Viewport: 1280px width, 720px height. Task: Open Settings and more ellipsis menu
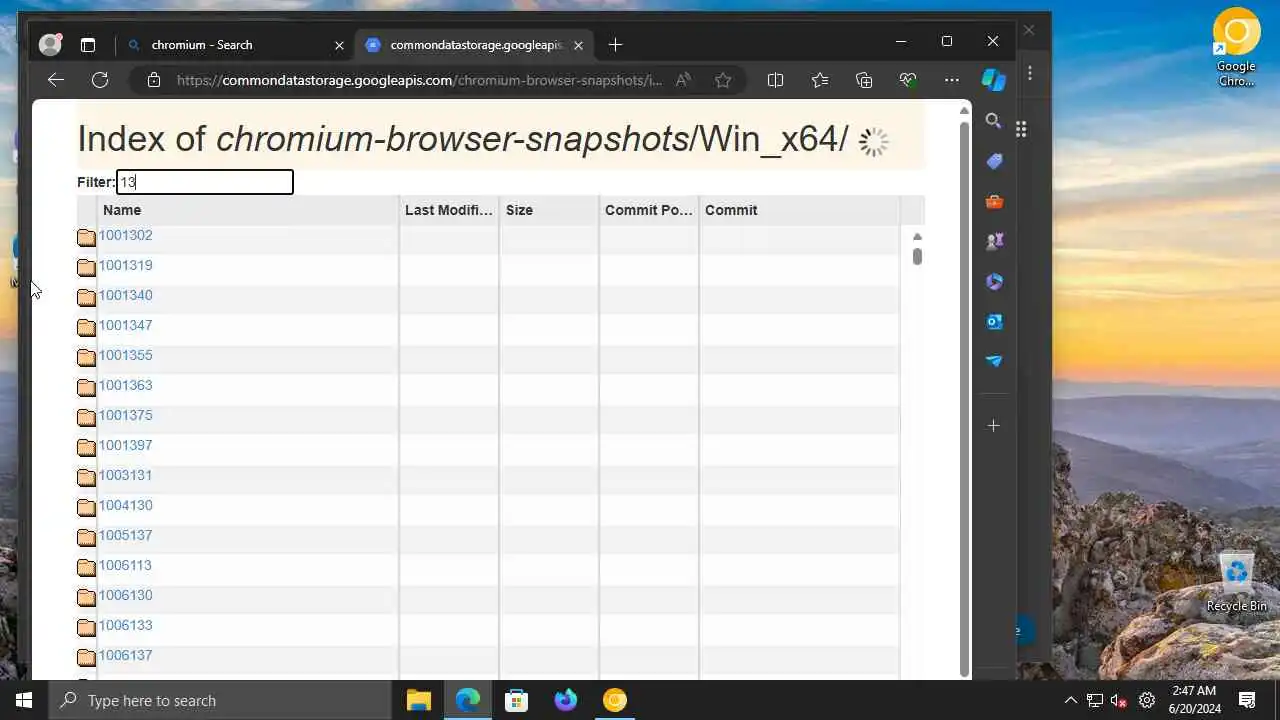pyautogui.click(x=952, y=80)
